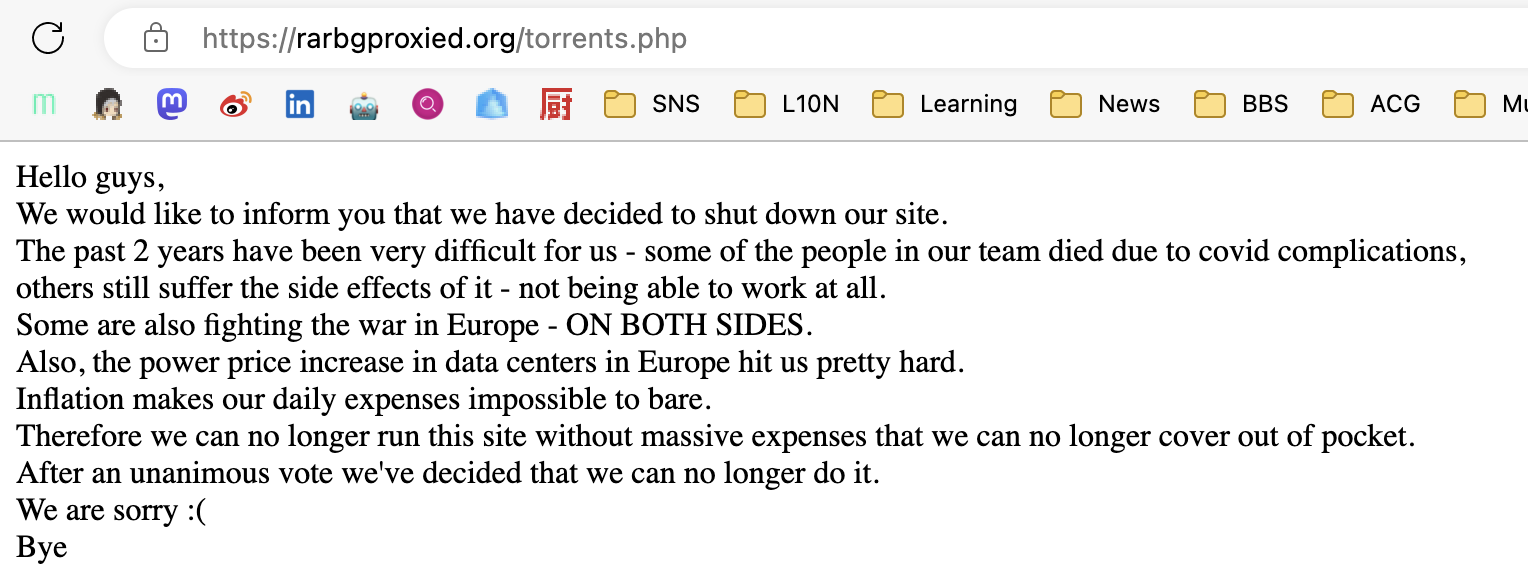Click the lock site-info icon
The image size is (1528, 580).
pyautogui.click(x=155, y=39)
